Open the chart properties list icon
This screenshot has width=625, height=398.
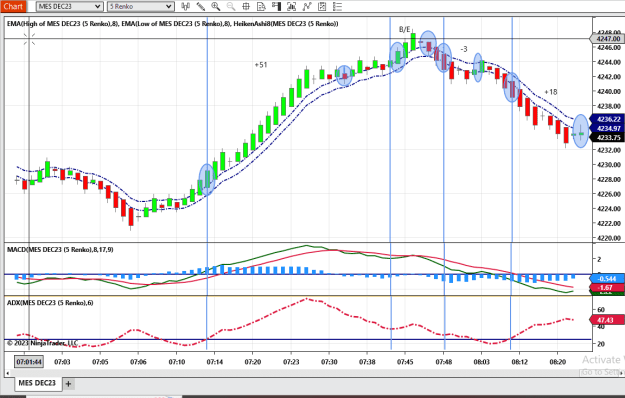pyautogui.click(x=337, y=6)
